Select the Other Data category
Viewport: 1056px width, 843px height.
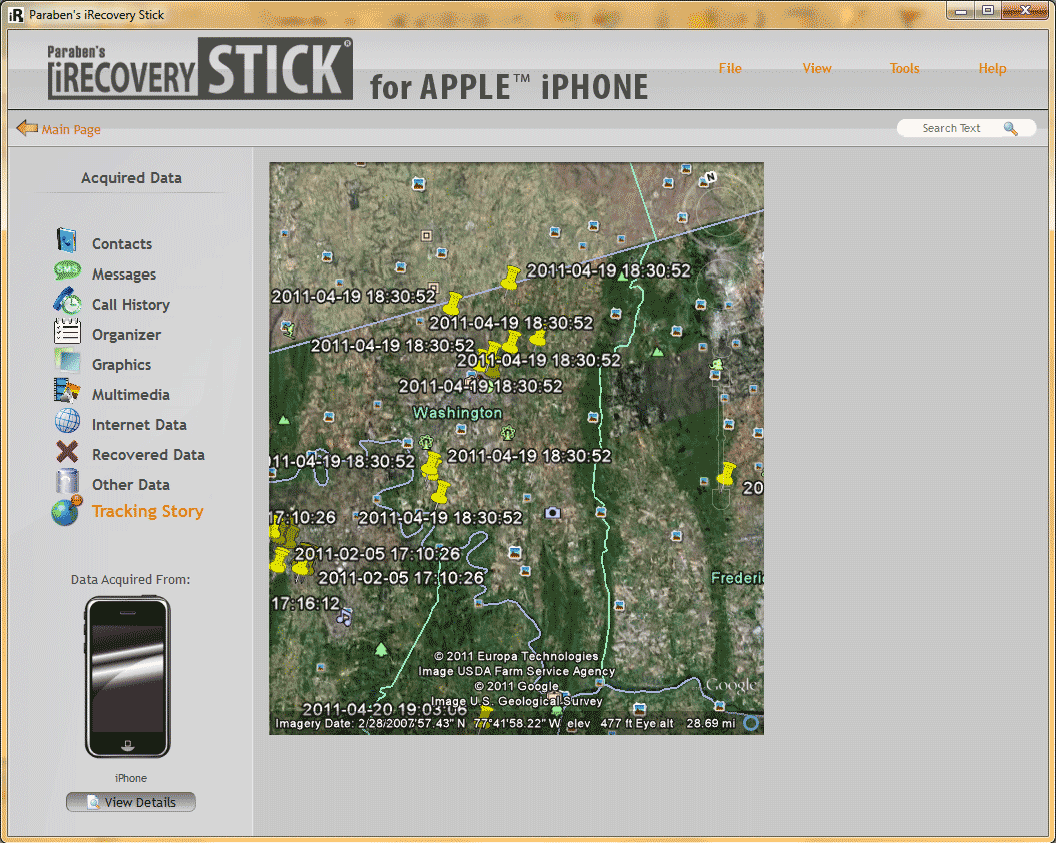pyautogui.click(x=131, y=485)
